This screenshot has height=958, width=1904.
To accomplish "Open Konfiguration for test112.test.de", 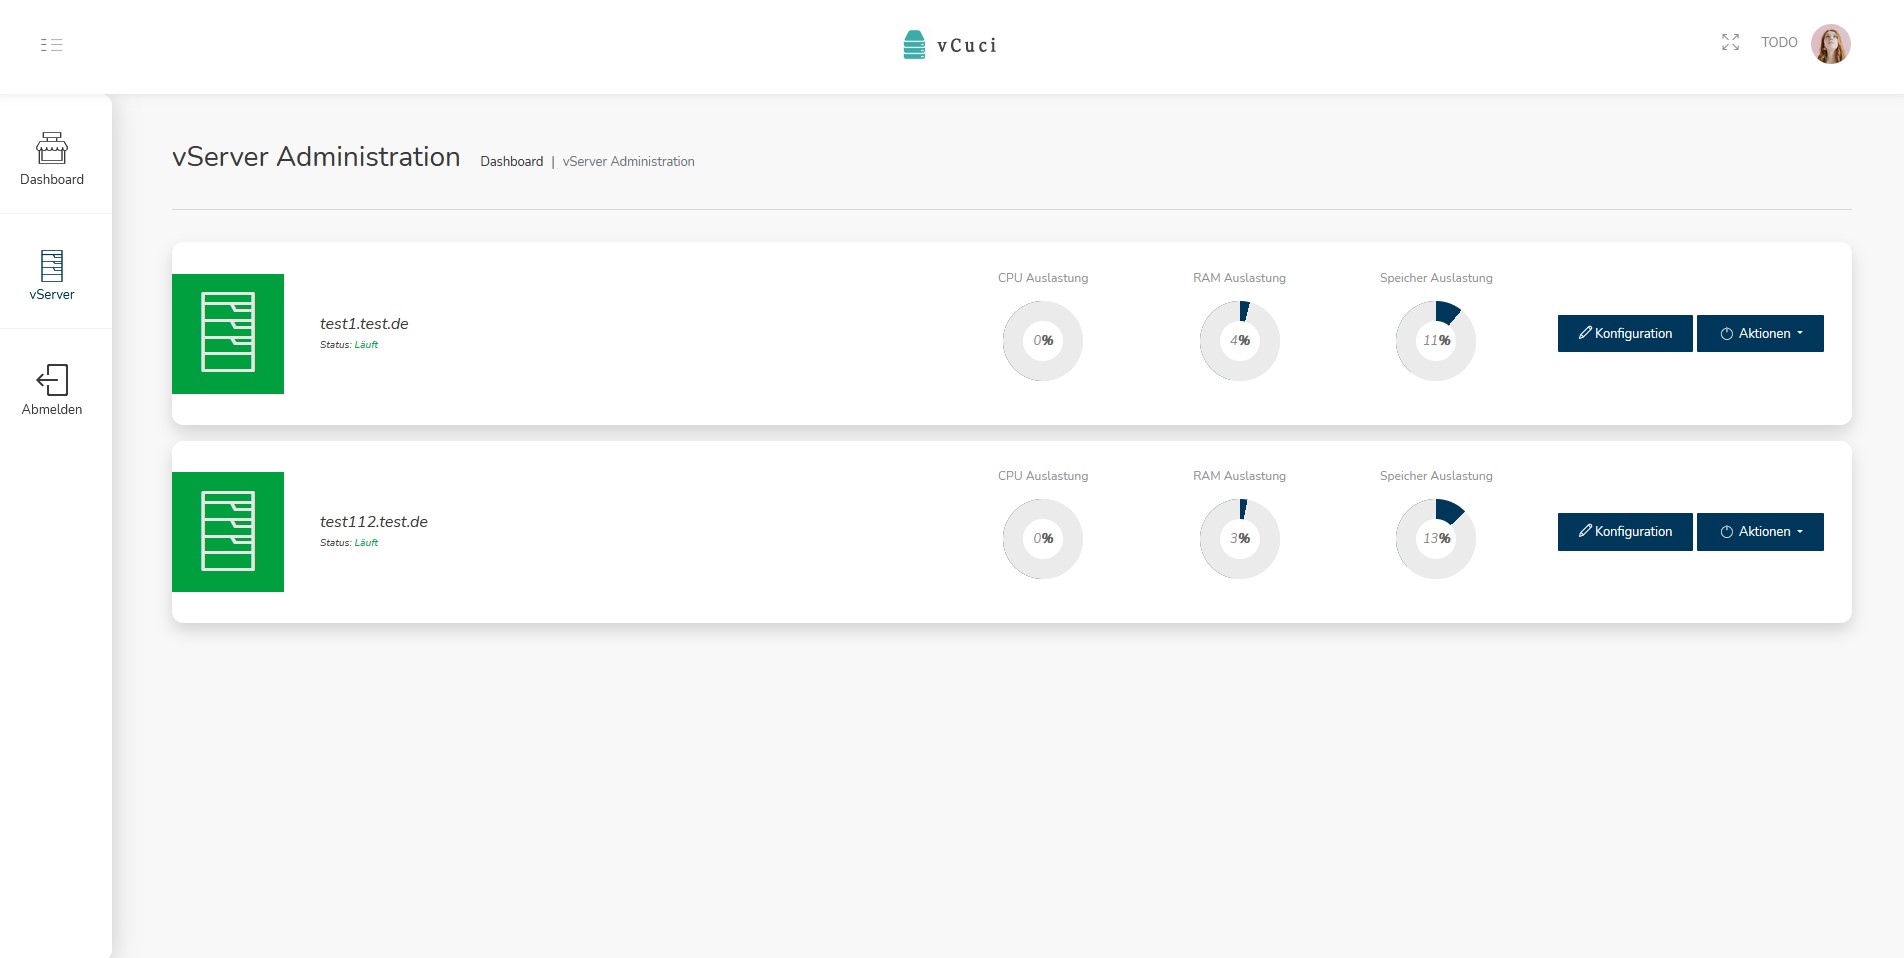I will click(1624, 532).
